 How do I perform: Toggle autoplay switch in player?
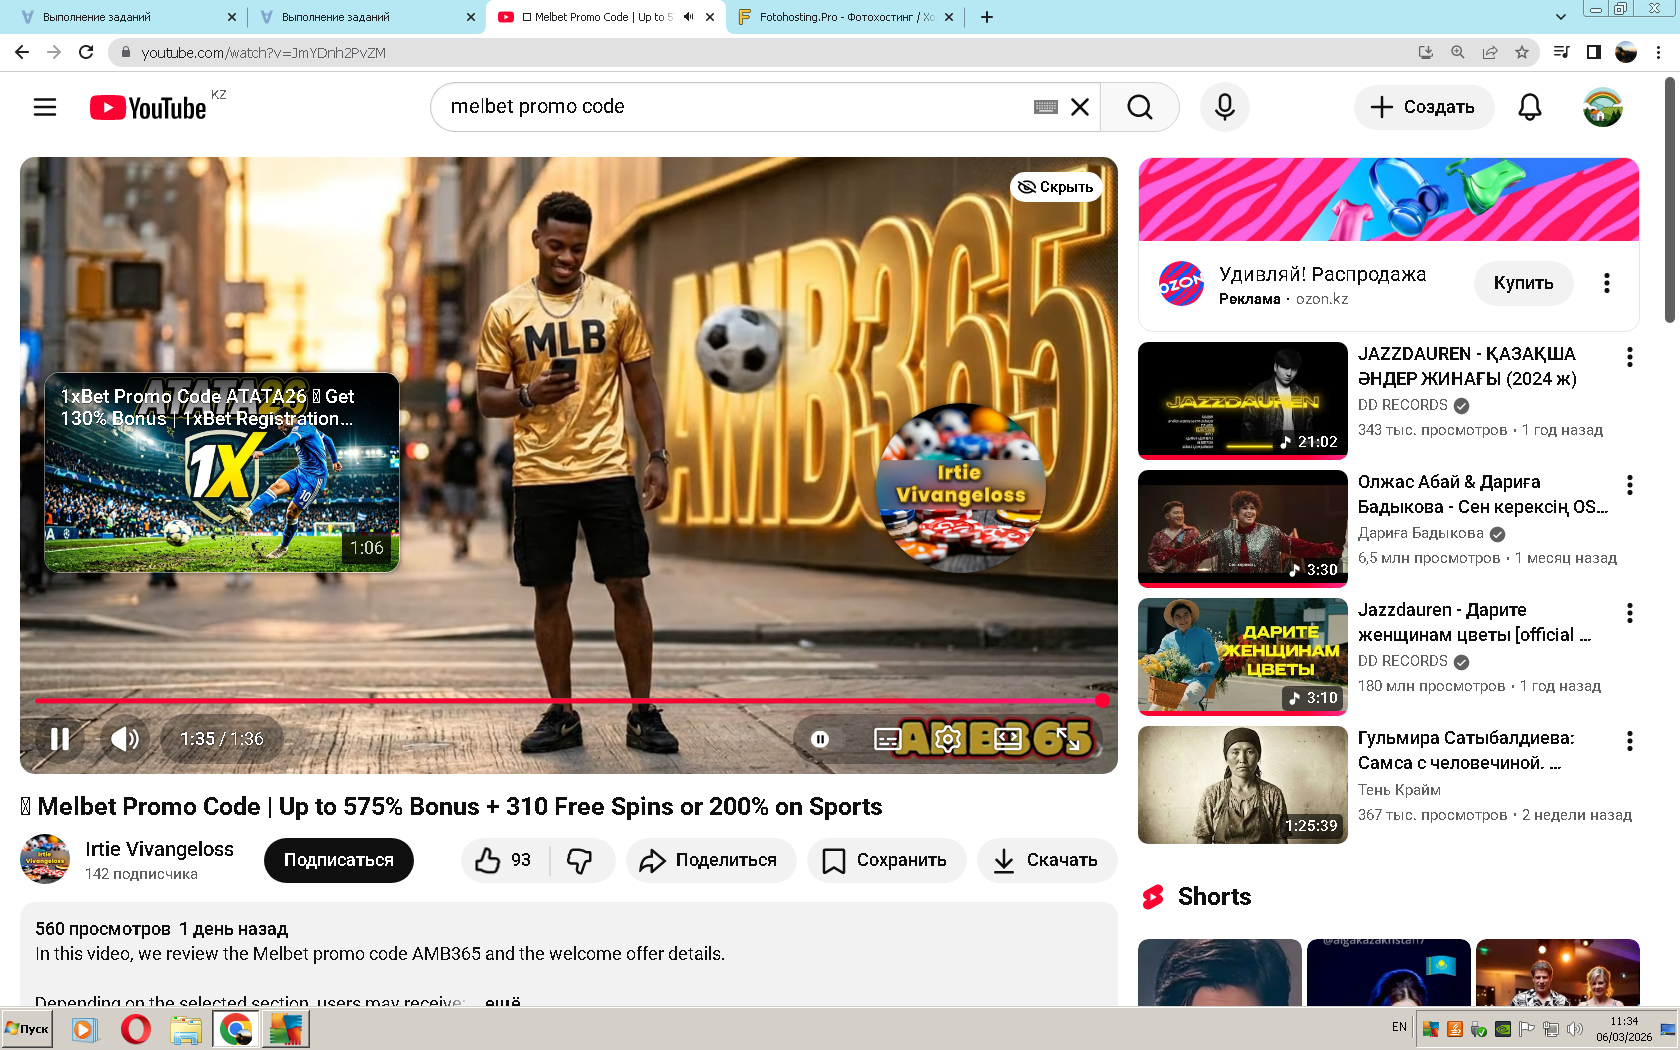pyautogui.click(x=820, y=739)
